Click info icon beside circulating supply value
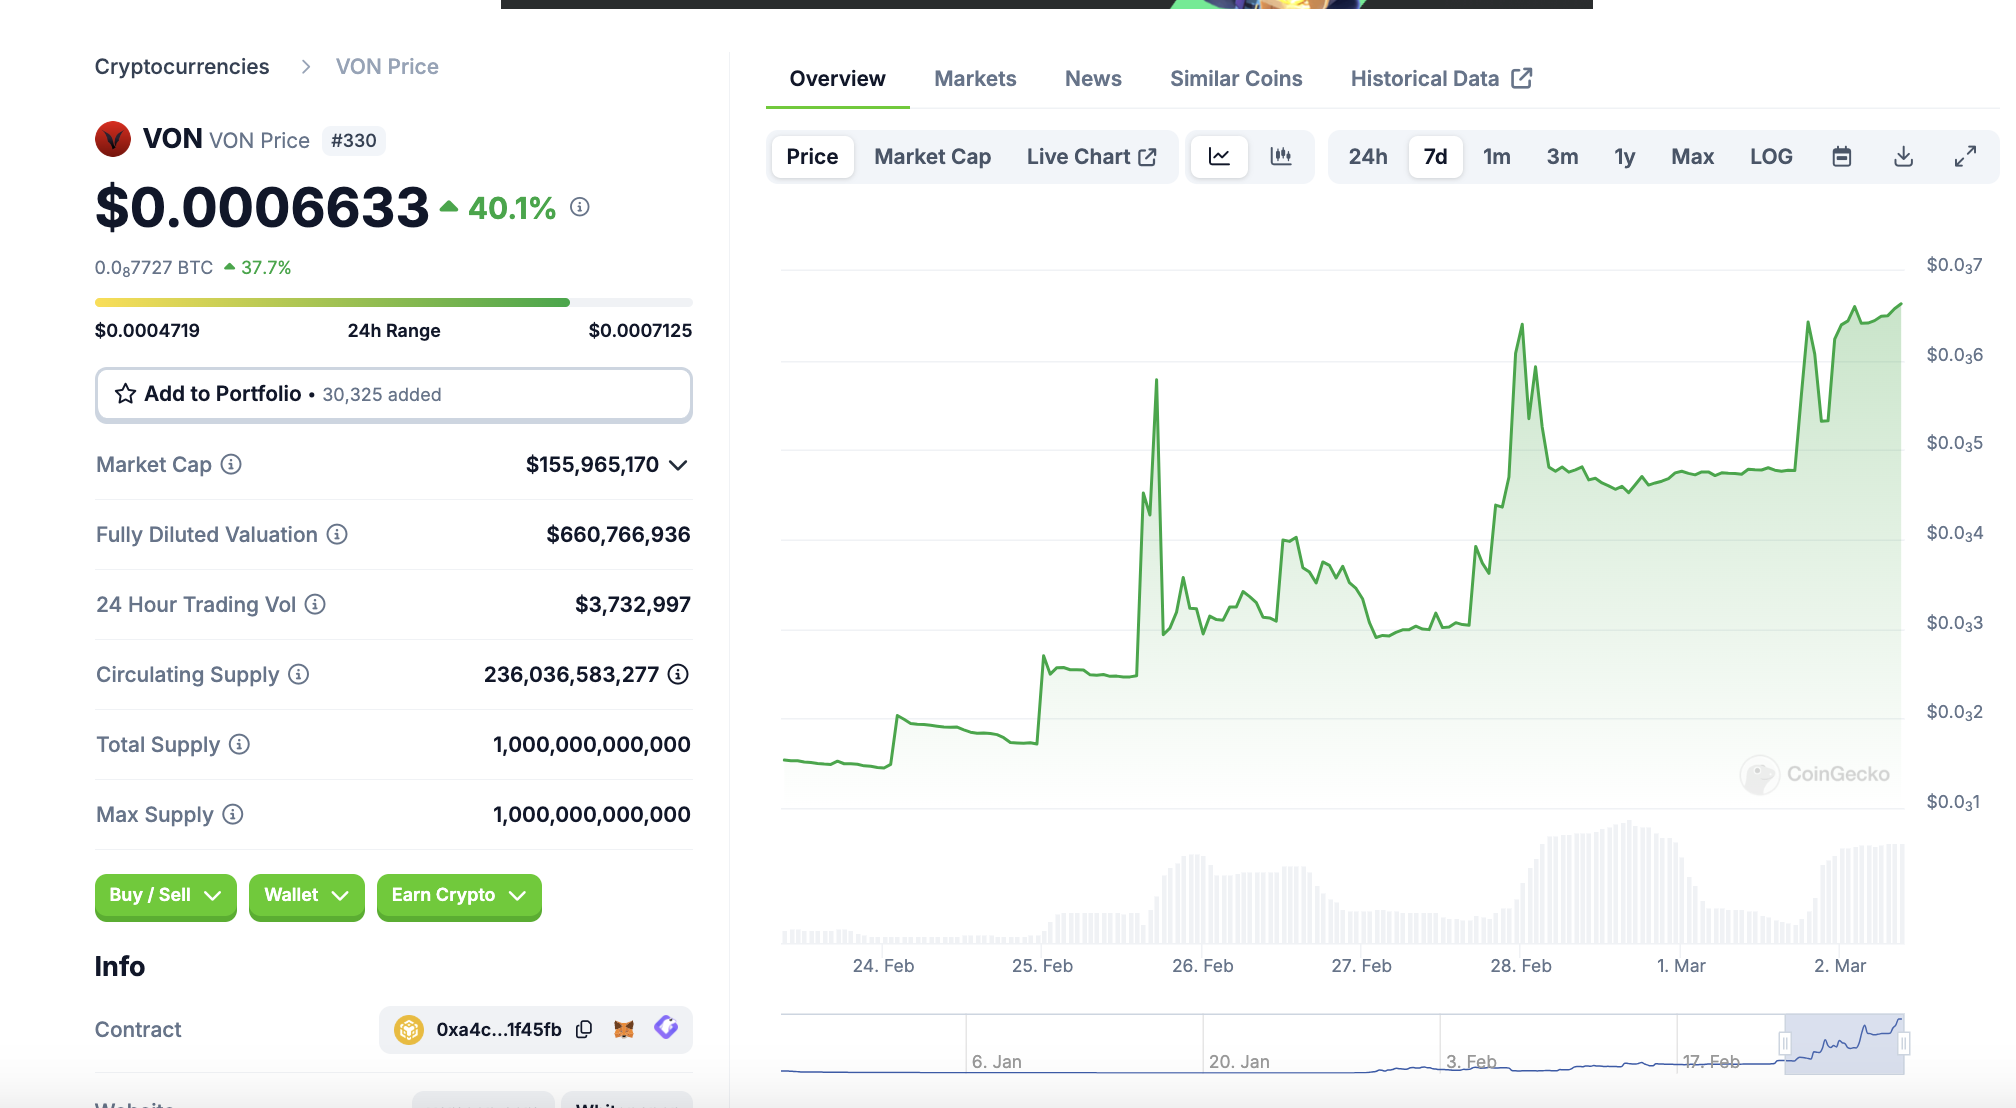Image resolution: width=2016 pixels, height=1108 pixels. 678,674
